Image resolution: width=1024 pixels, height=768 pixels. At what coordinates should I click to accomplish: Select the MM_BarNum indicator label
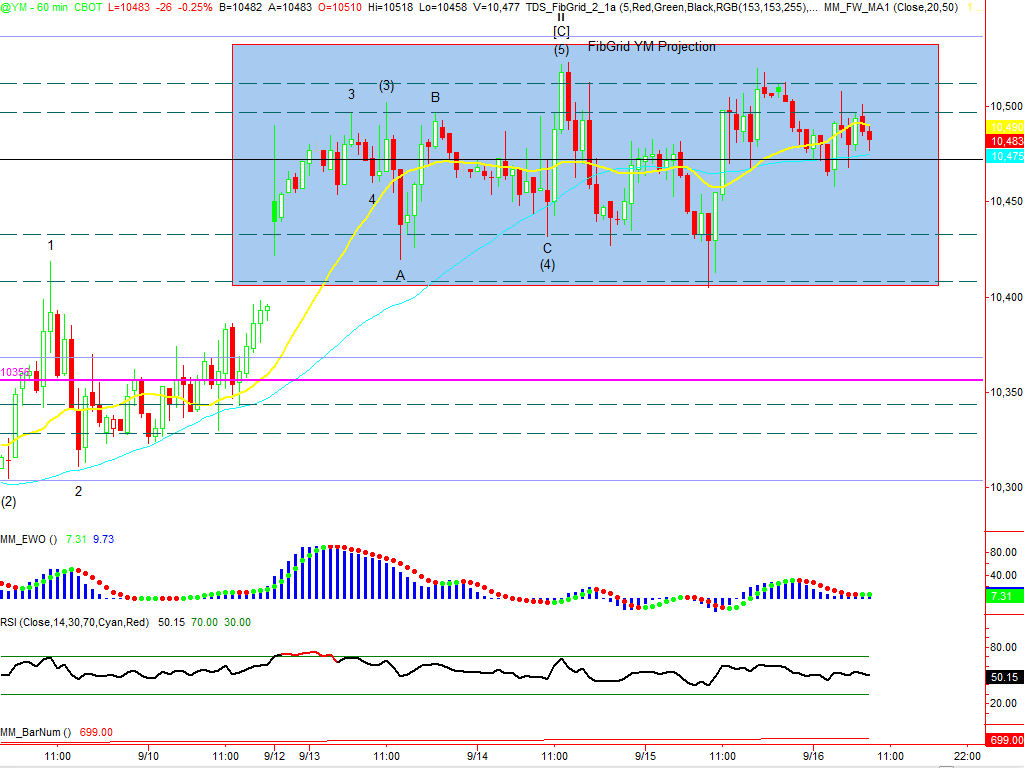coord(35,732)
